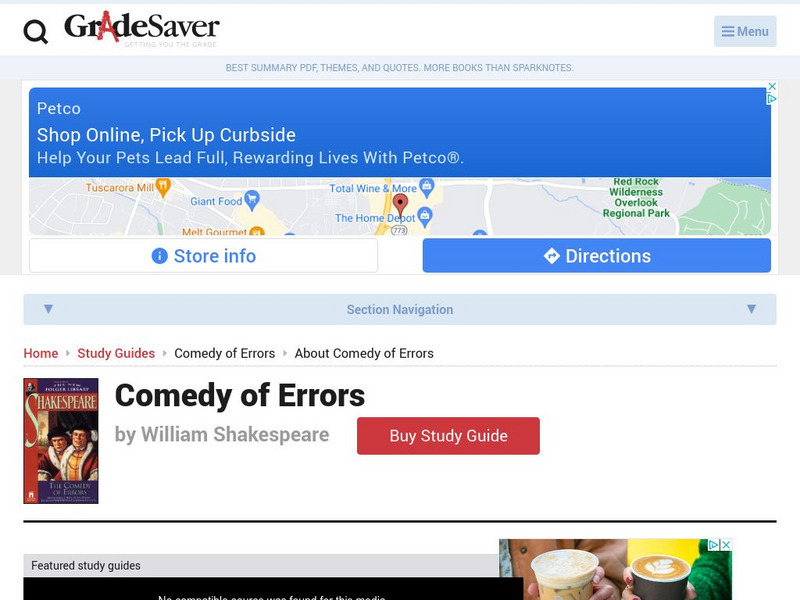The height and width of the screenshot is (600, 800).
Task: Close the coffee ad with X icon
Action: click(x=727, y=545)
